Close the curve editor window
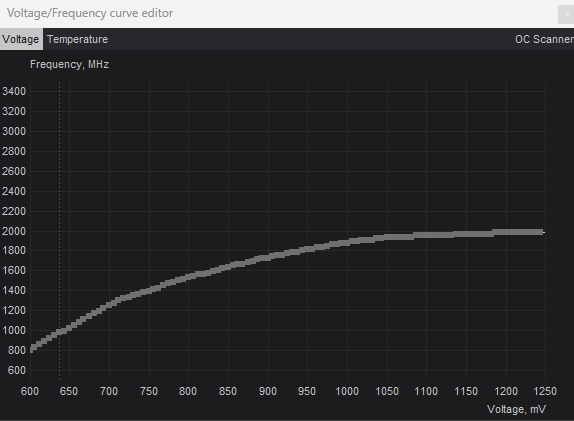 566,15
